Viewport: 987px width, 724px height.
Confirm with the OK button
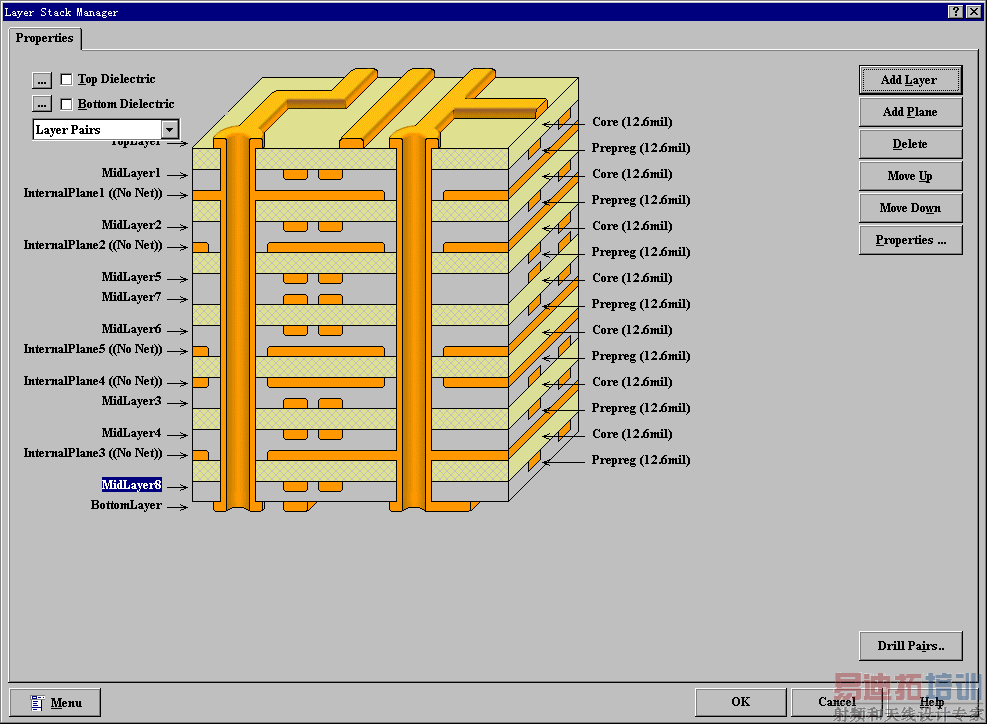coord(741,702)
